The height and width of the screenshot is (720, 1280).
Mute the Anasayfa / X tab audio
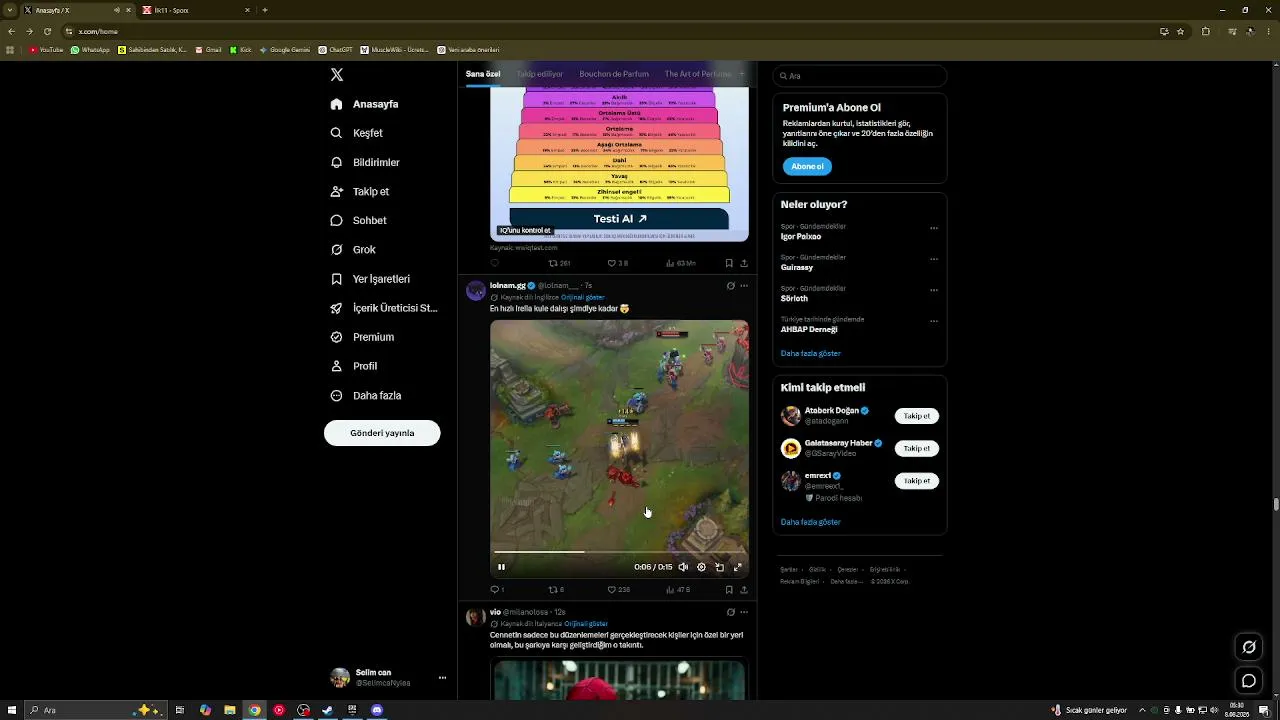pyautogui.click(x=117, y=10)
